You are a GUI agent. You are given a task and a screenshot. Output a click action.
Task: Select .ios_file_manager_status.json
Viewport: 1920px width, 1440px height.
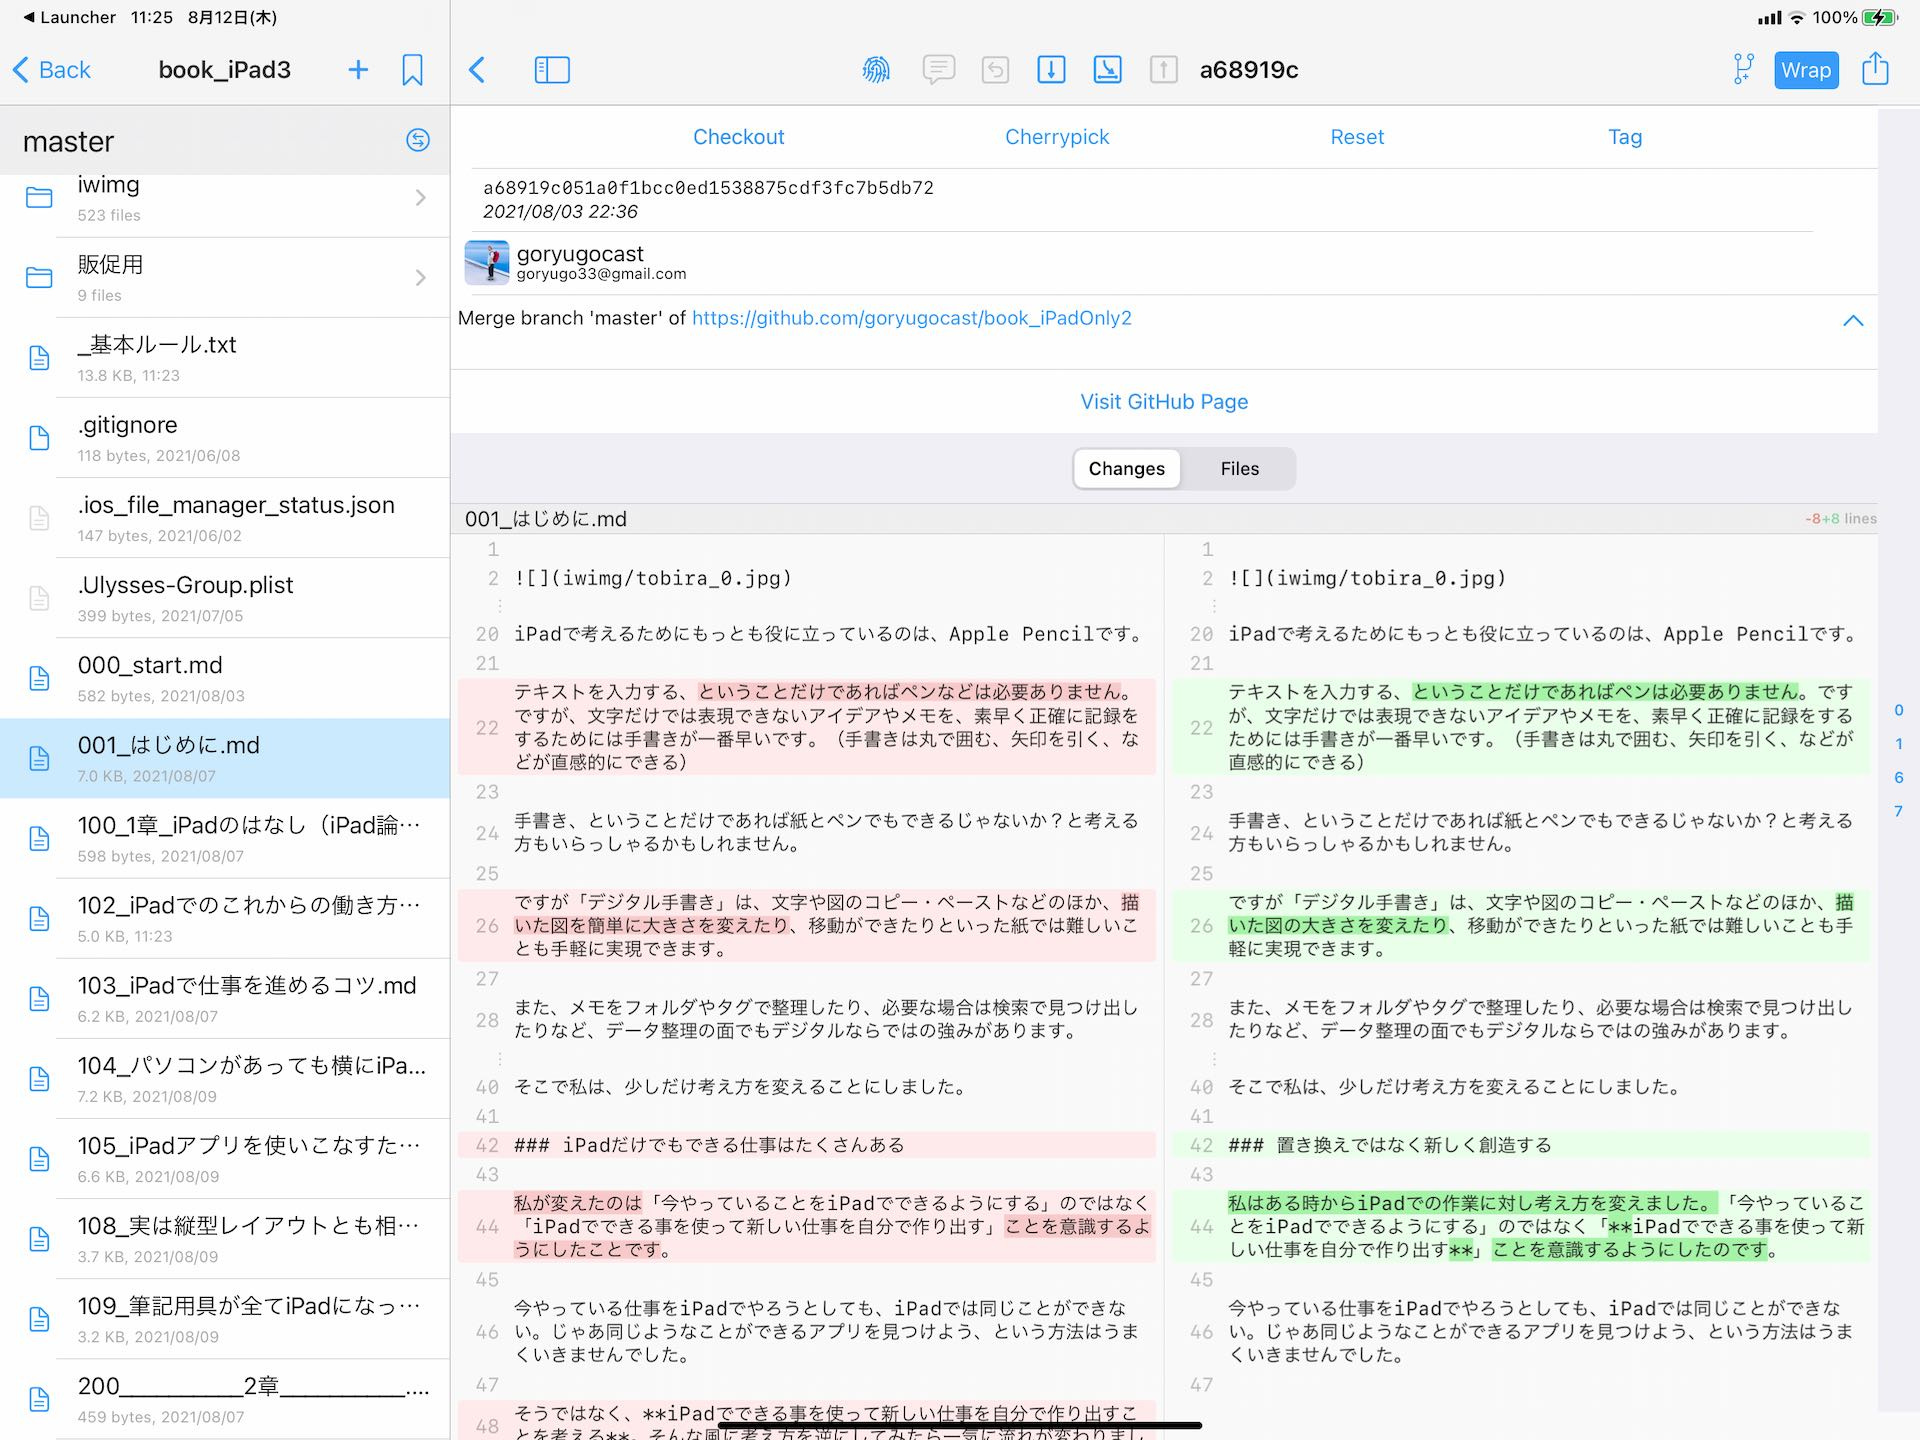pyautogui.click(x=225, y=518)
